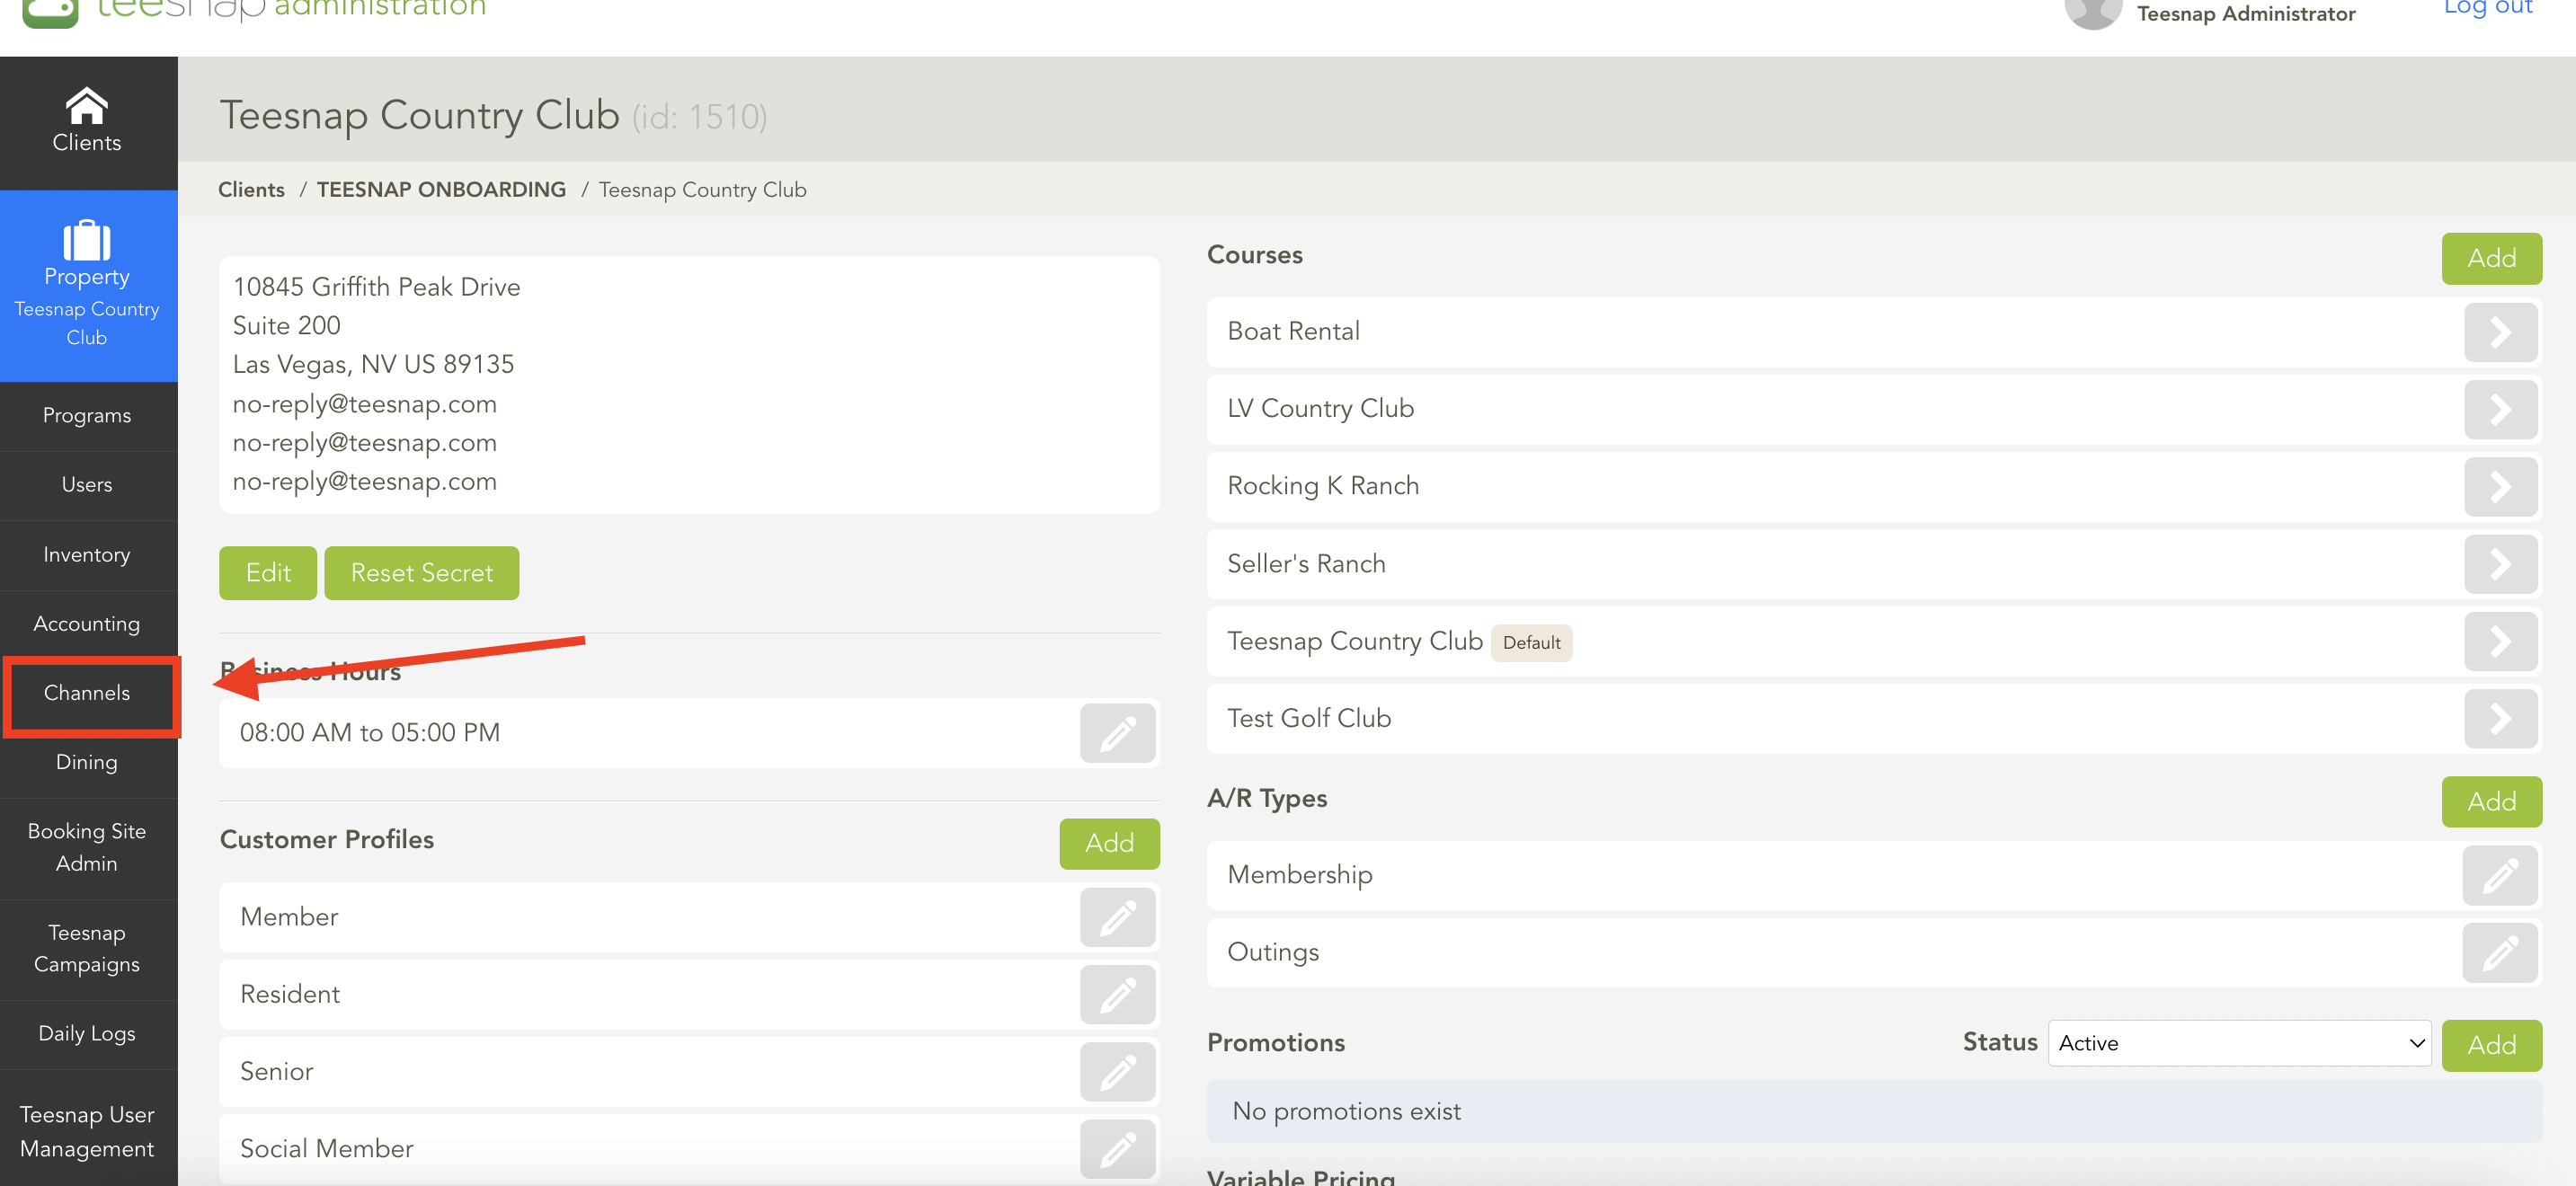This screenshot has height=1186, width=2576.
Task: Select the Property briefcase icon
Action: tap(87, 240)
